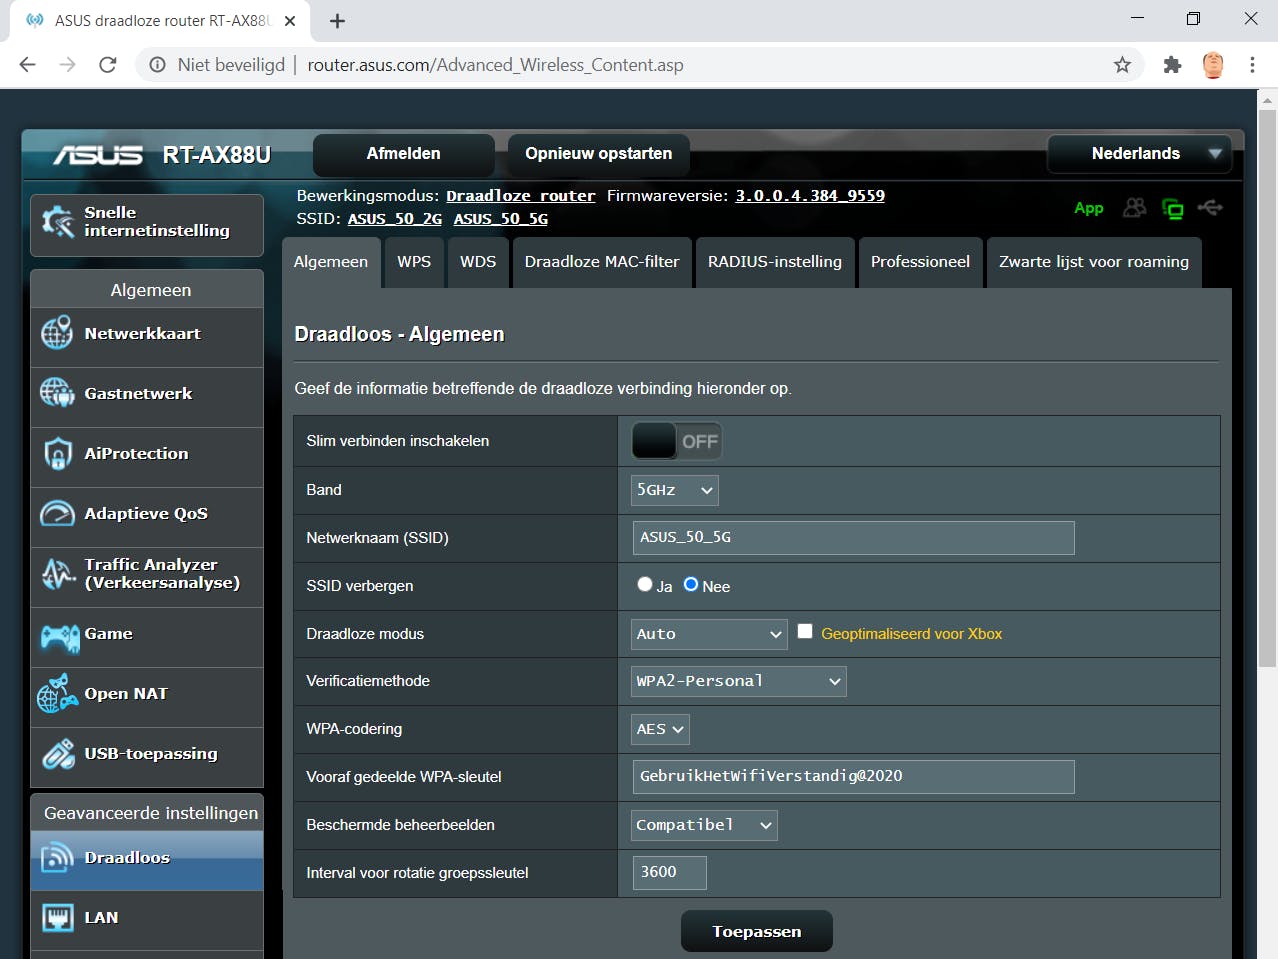
Task: Switch to RADIUS-instelling tab
Action: point(775,262)
